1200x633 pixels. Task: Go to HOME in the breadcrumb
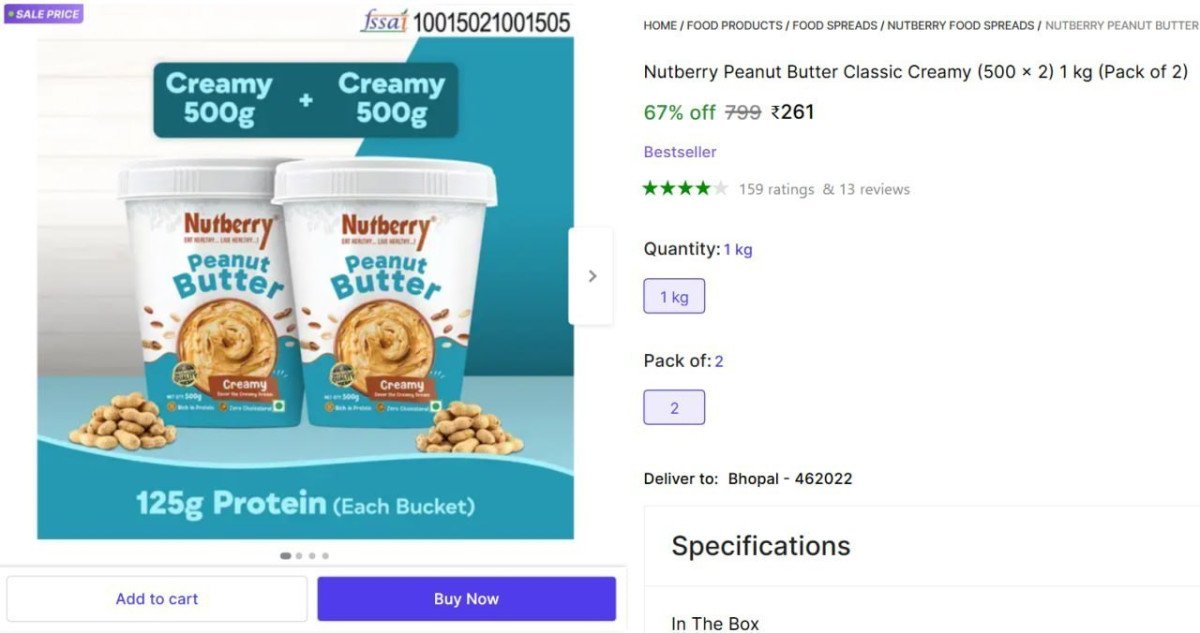click(x=660, y=25)
